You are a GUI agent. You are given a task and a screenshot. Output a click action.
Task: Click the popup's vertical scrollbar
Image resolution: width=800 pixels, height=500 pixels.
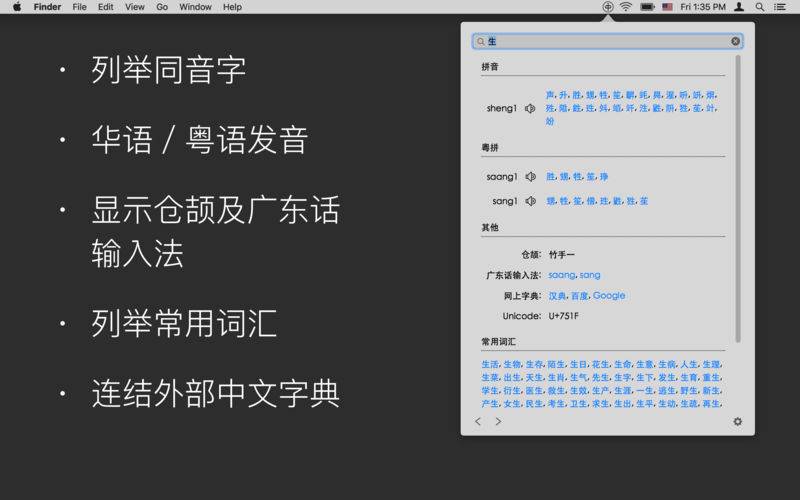click(738, 199)
